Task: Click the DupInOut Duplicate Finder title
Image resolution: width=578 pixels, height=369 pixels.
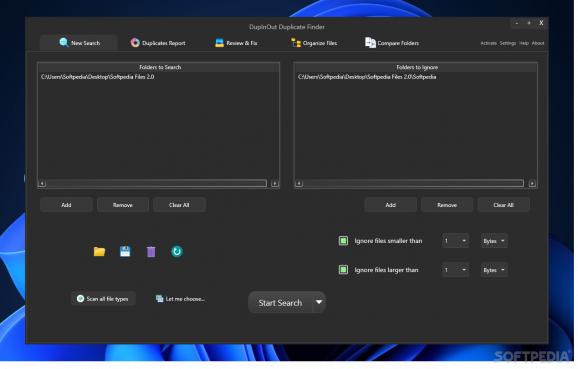Action: 287,27
